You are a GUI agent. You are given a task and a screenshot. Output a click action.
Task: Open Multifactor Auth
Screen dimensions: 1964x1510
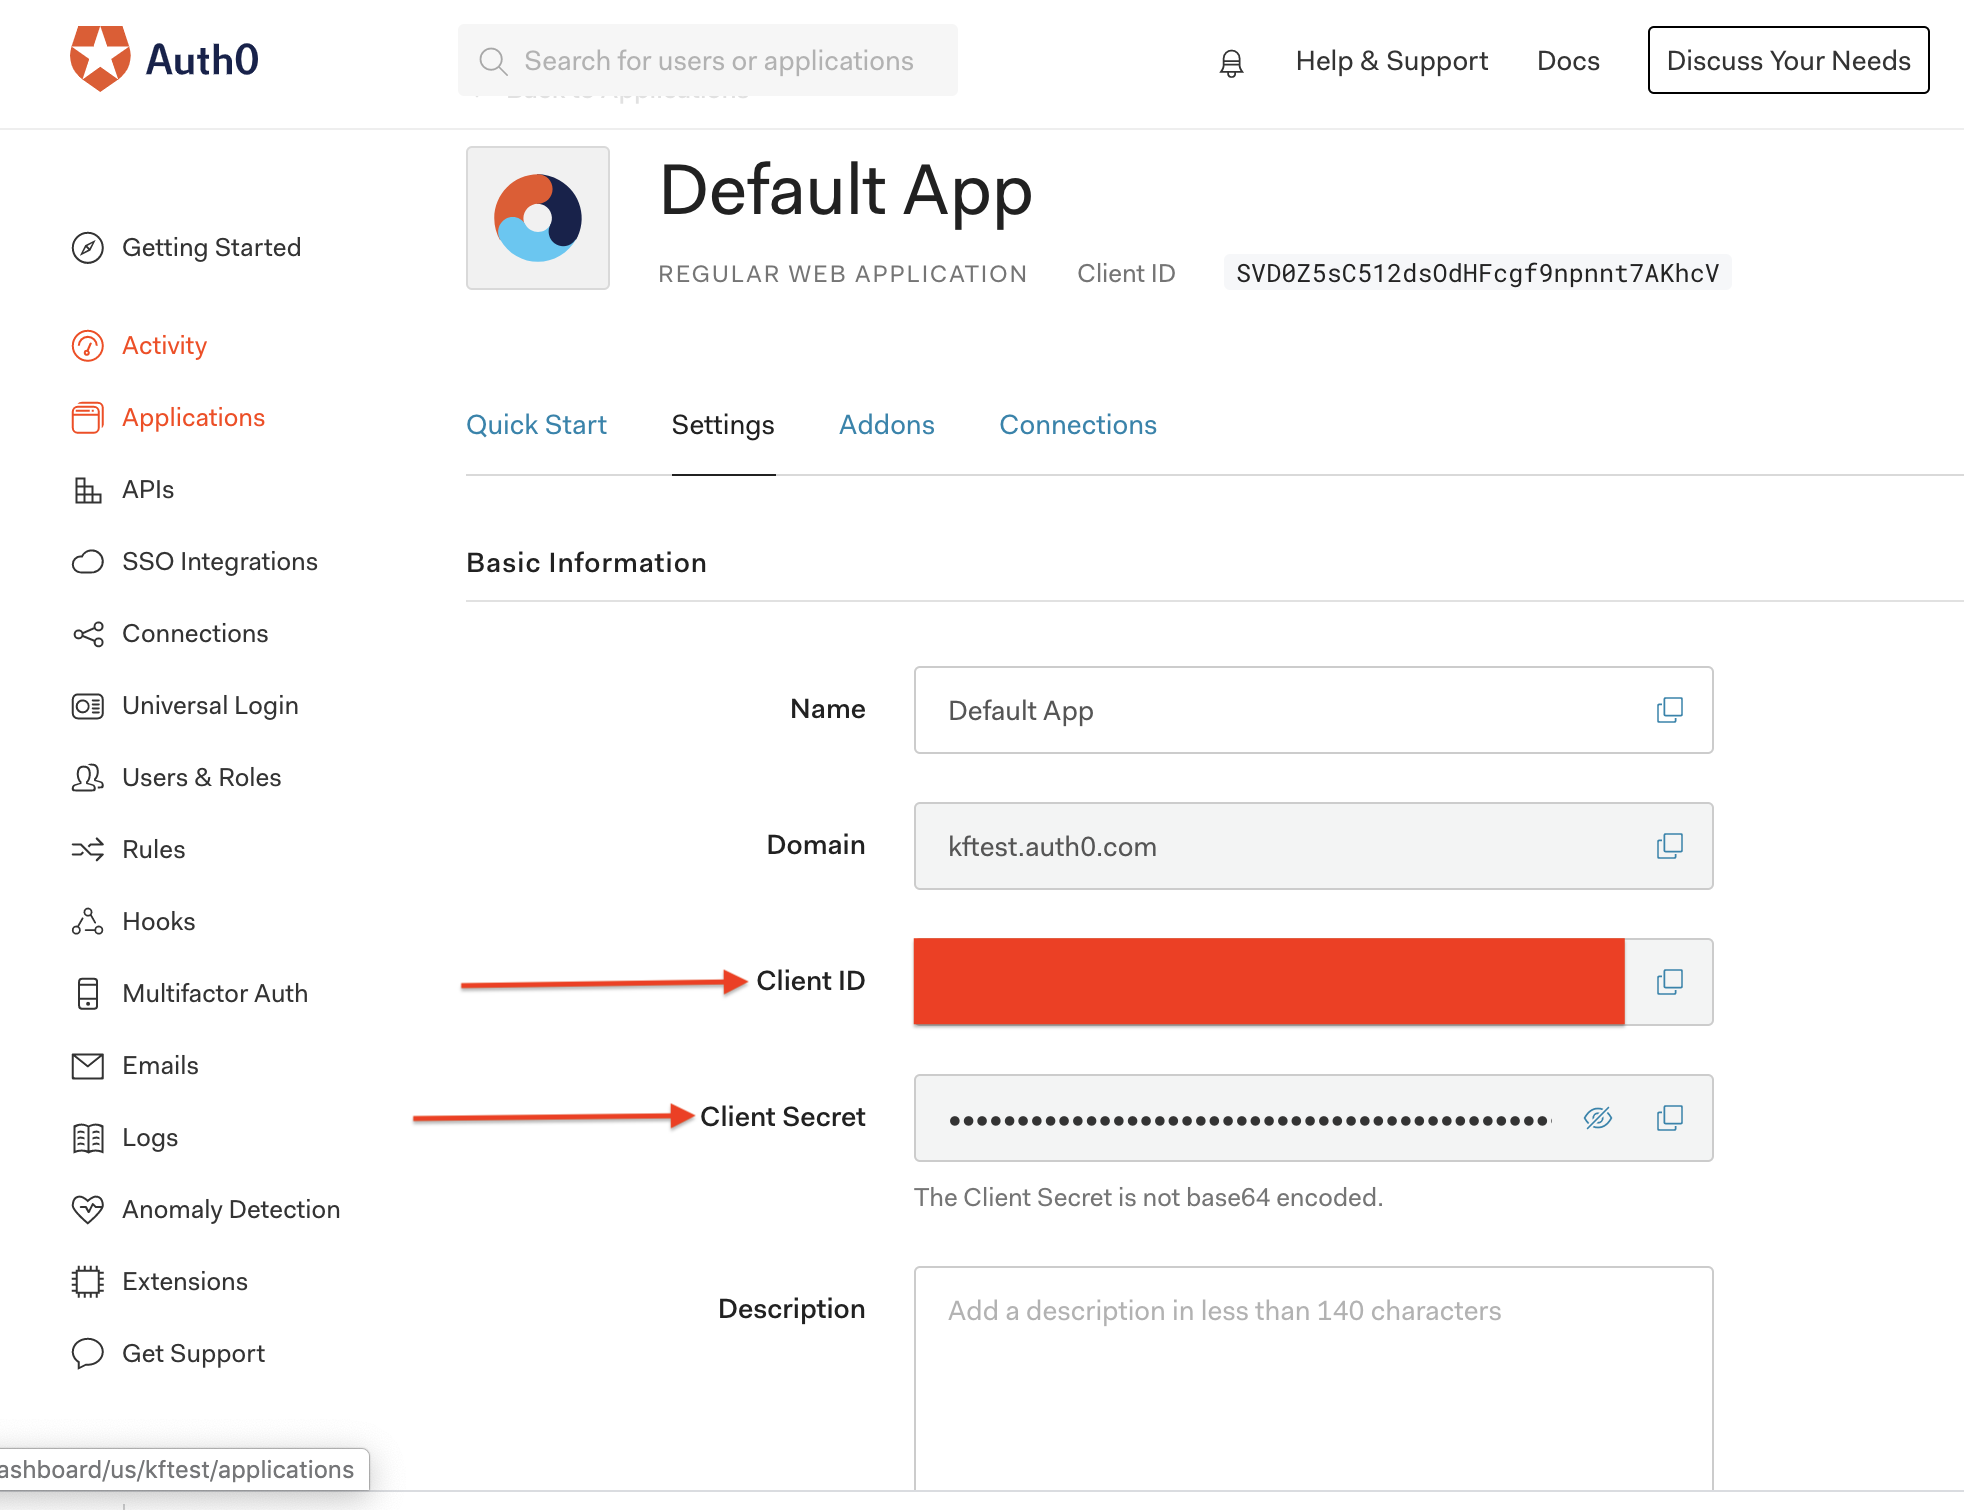click(x=215, y=993)
